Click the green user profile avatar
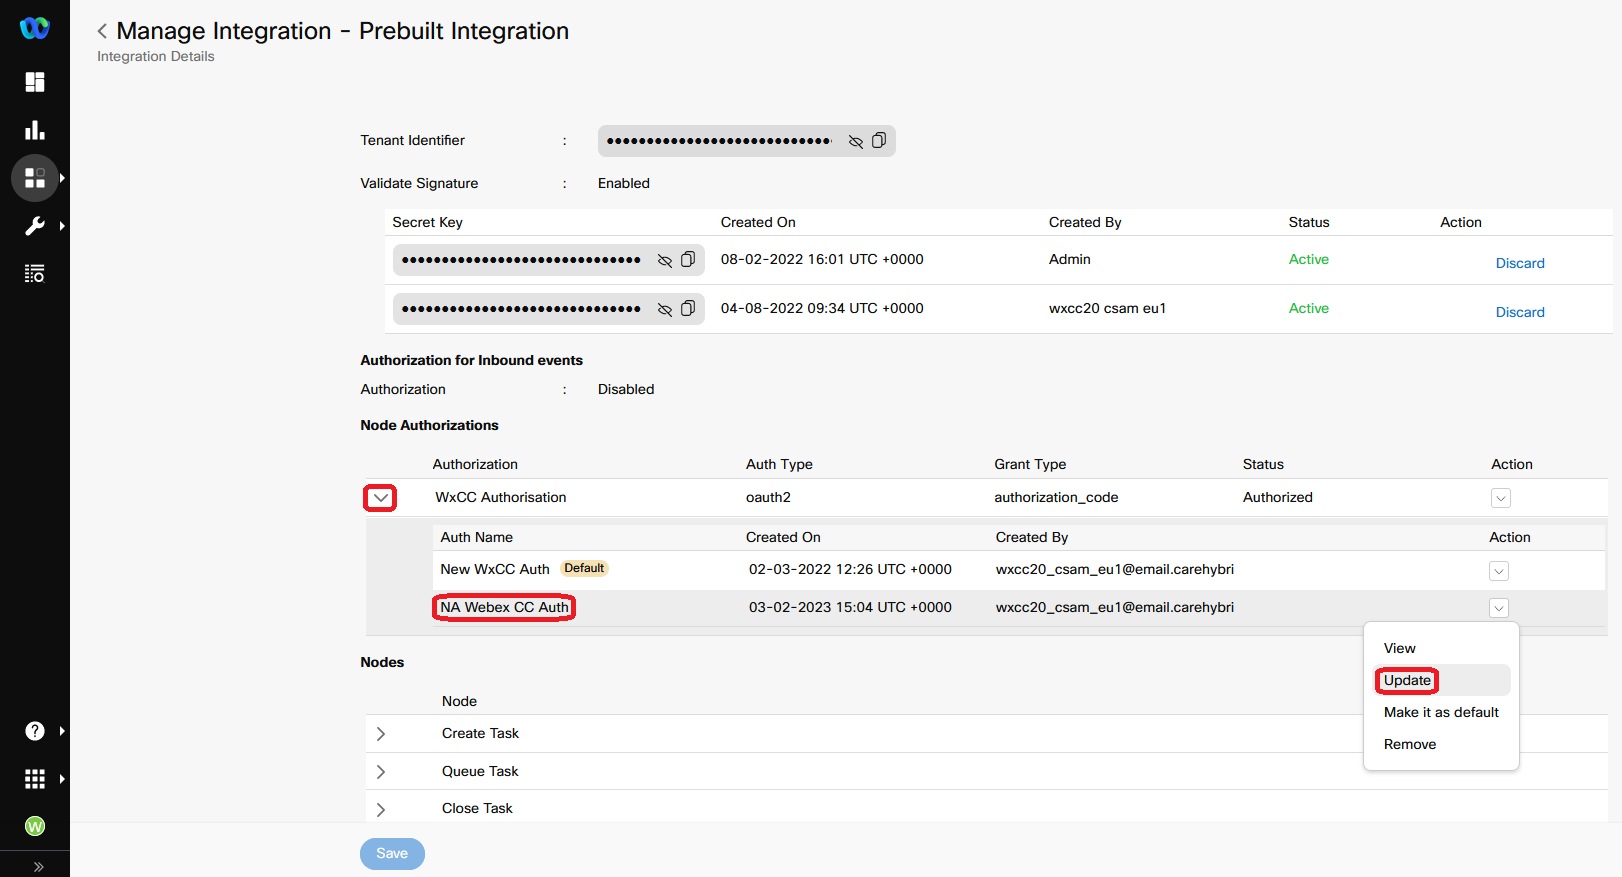The height and width of the screenshot is (877, 1622). click(x=35, y=826)
